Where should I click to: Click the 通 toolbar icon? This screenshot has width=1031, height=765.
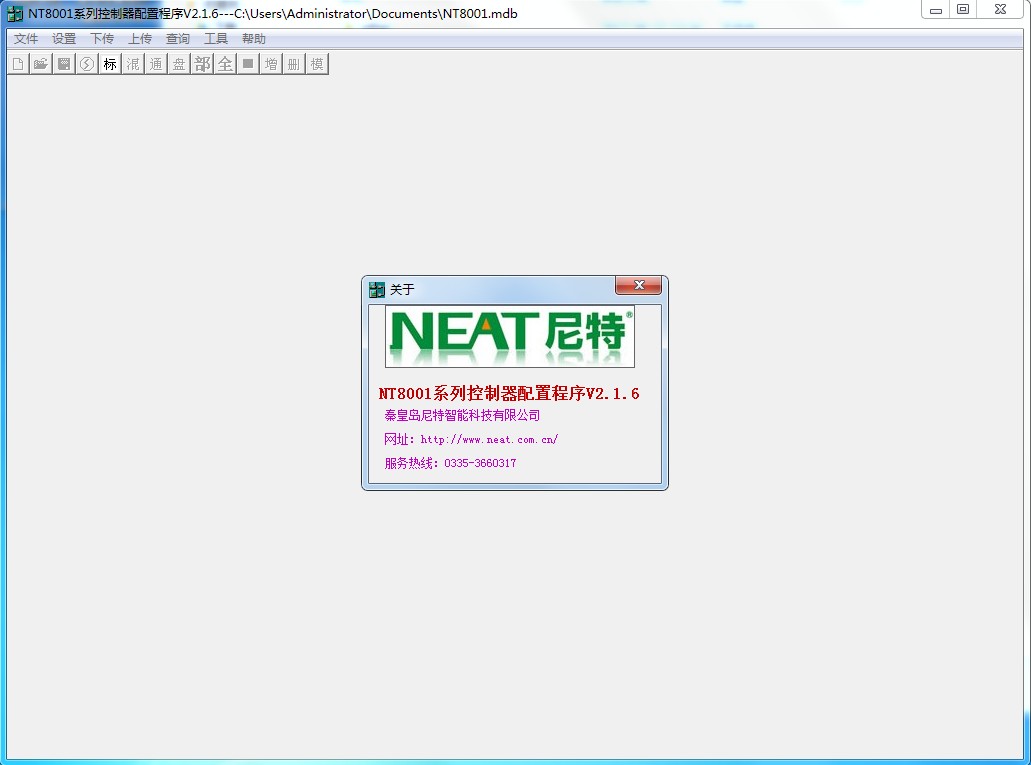pos(155,63)
